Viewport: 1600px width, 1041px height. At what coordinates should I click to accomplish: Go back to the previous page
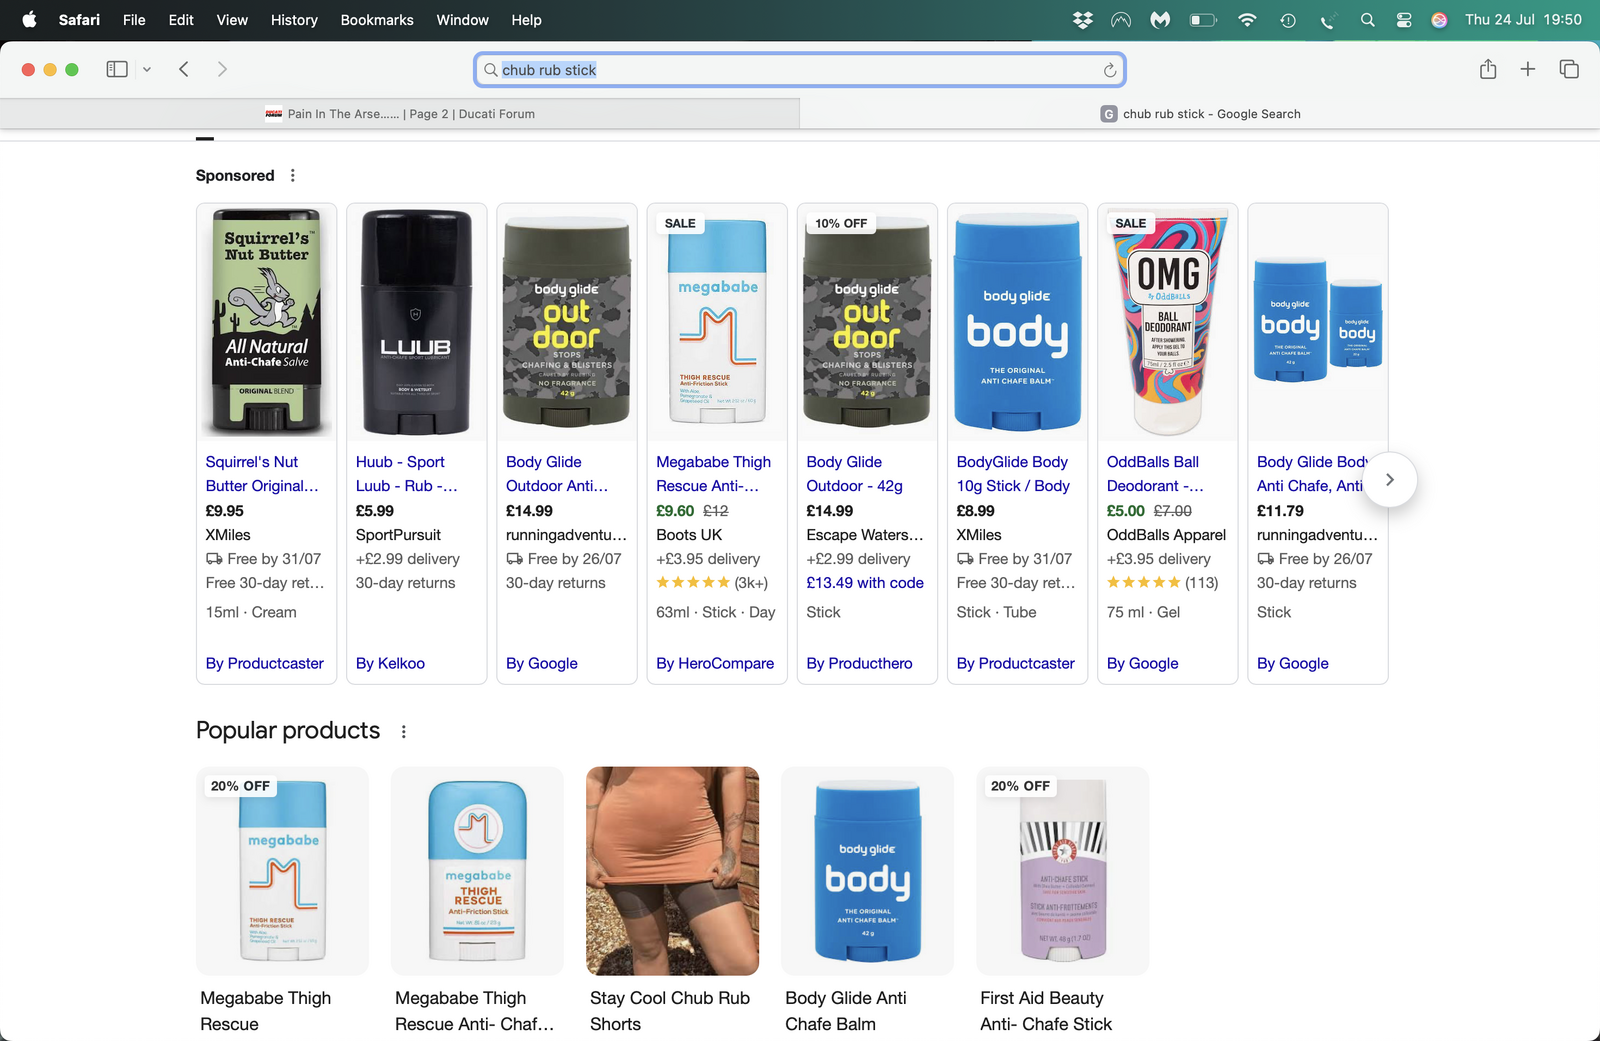click(x=184, y=69)
